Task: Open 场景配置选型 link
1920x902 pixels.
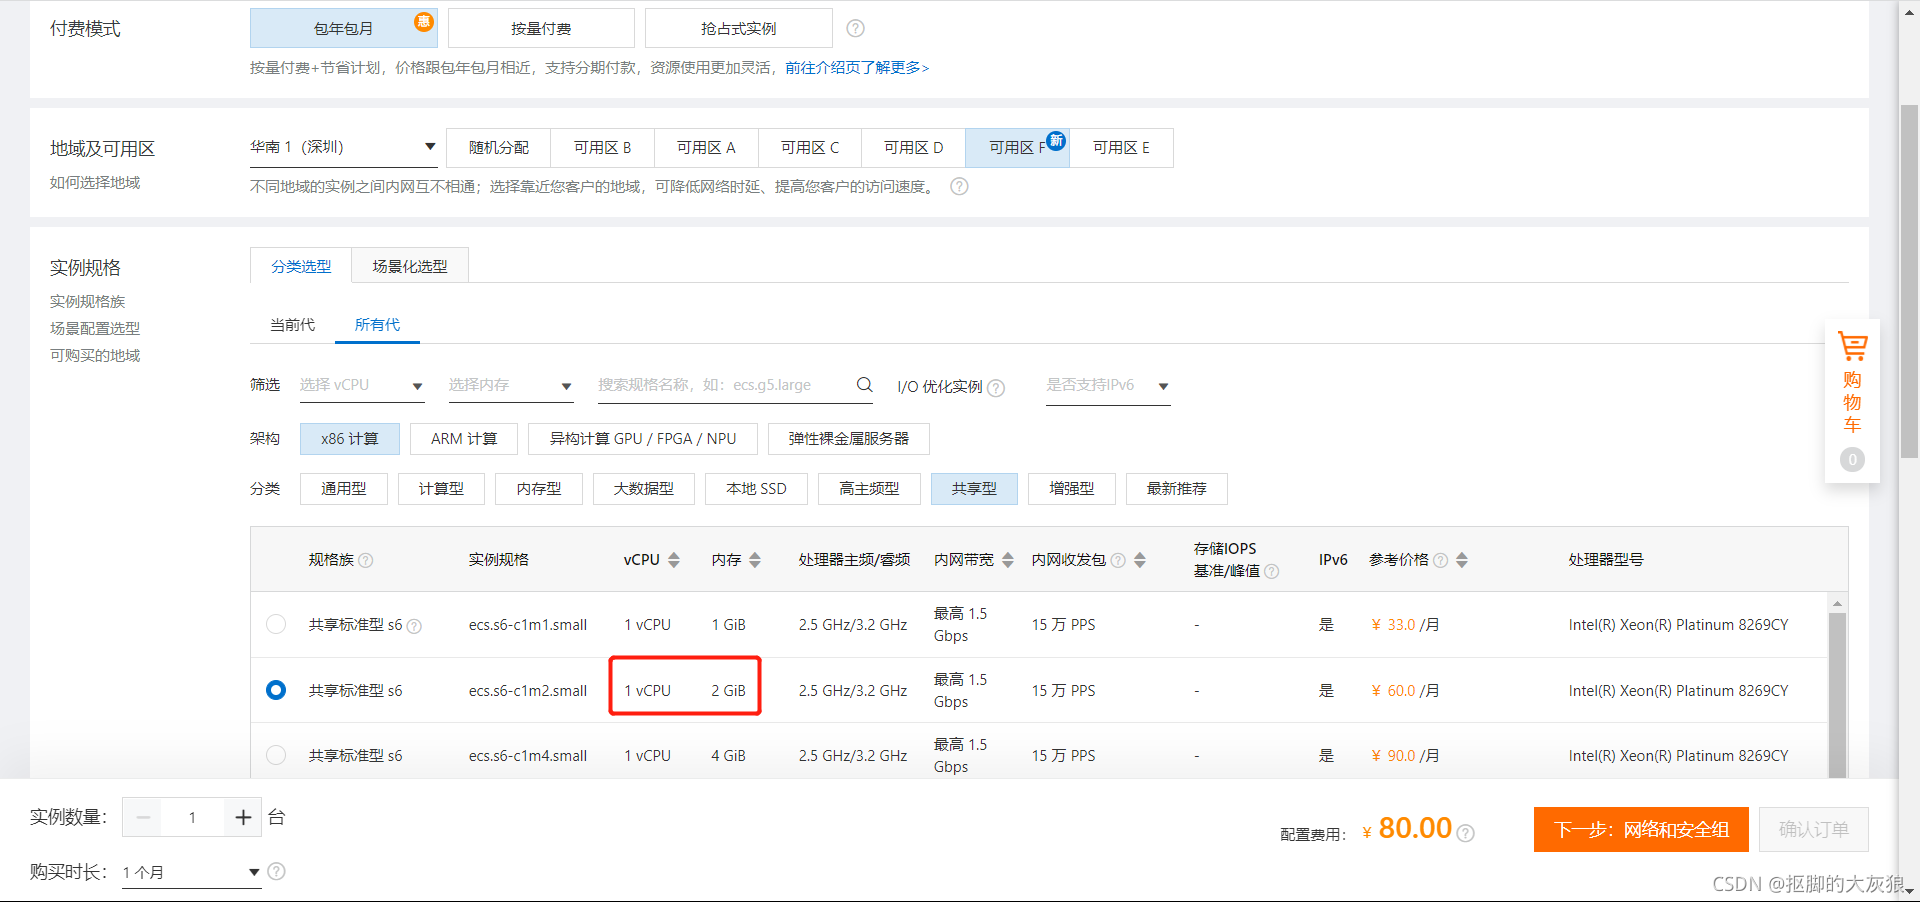Action: [x=95, y=328]
